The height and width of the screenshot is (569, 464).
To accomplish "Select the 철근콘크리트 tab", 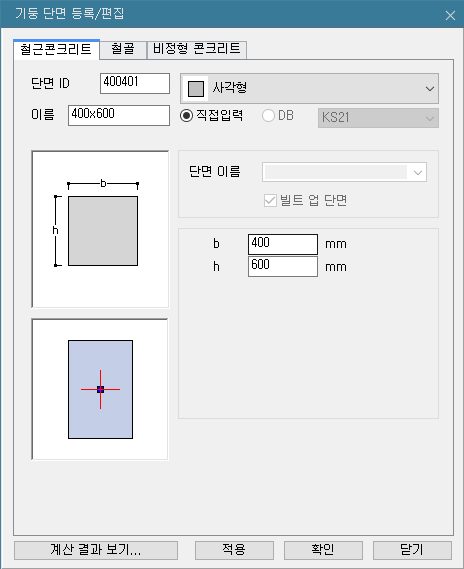I will coord(56,49).
